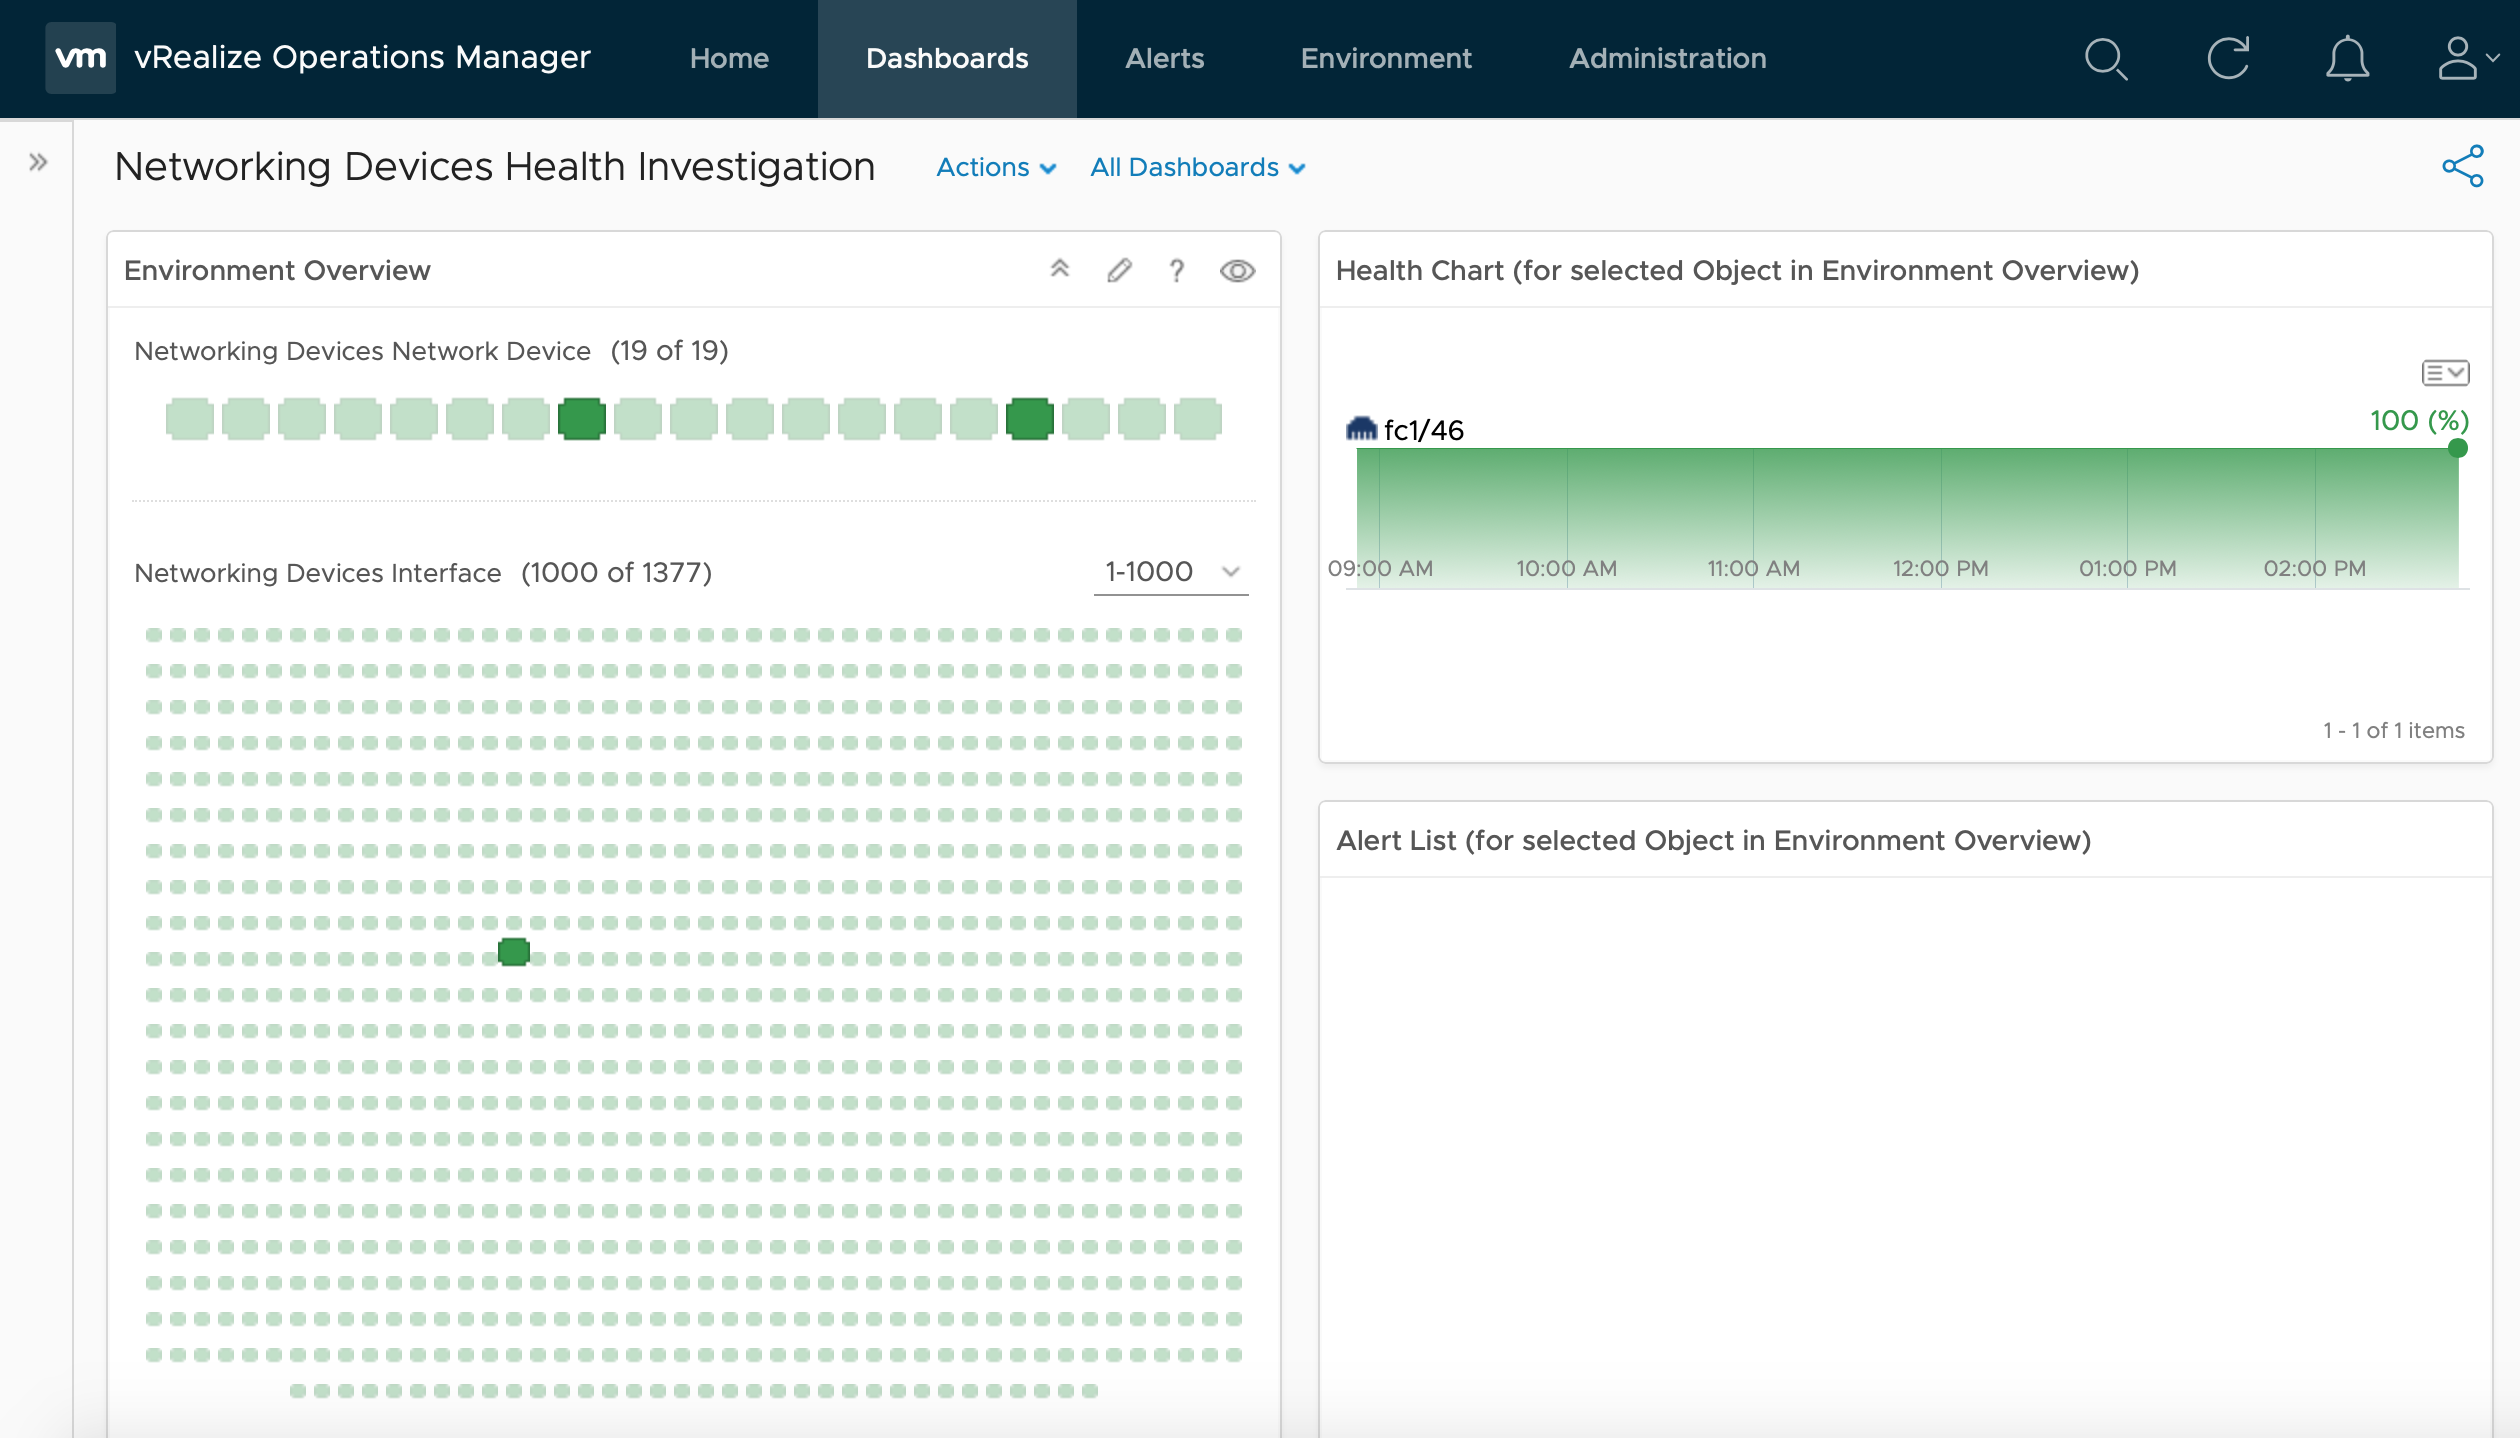Open the Dashboards tab
Viewport: 2520px width, 1438px height.
[x=947, y=57]
